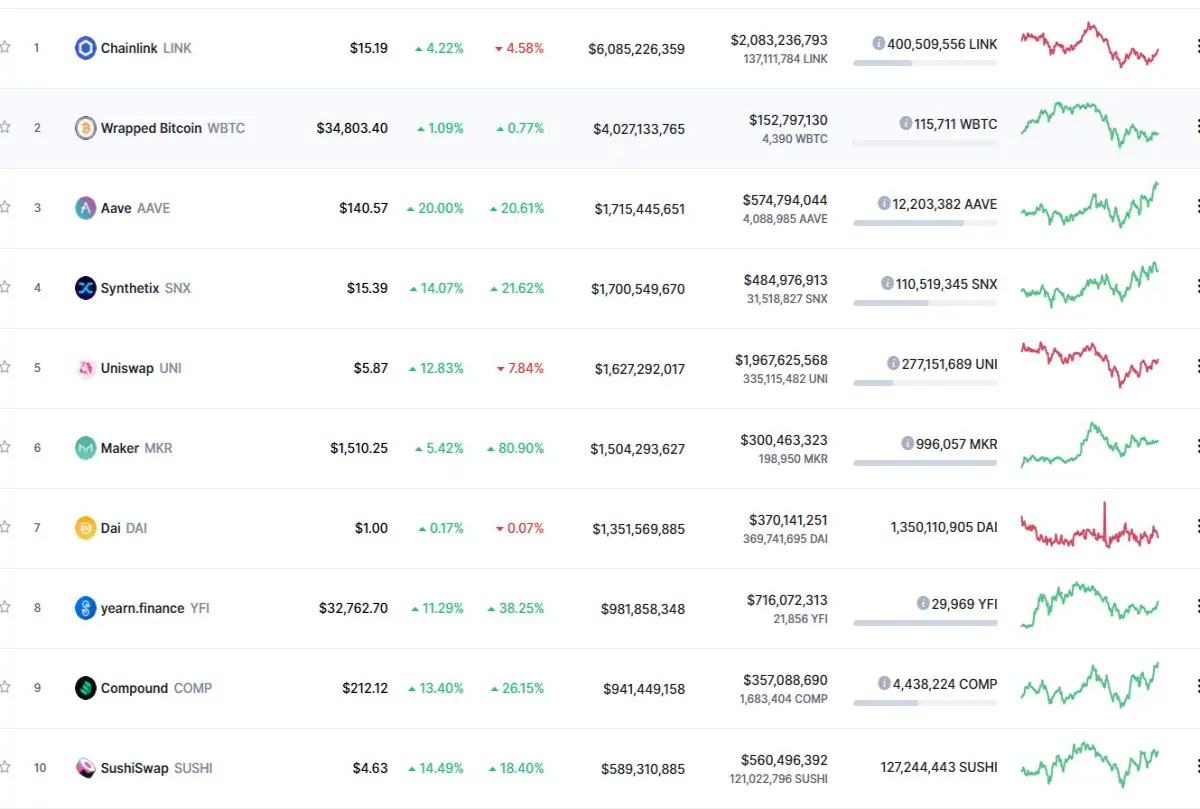Image resolution: width=1200 pixels, height=809 pixels.
Task: Star the Maker row
Action: (5, 447)
